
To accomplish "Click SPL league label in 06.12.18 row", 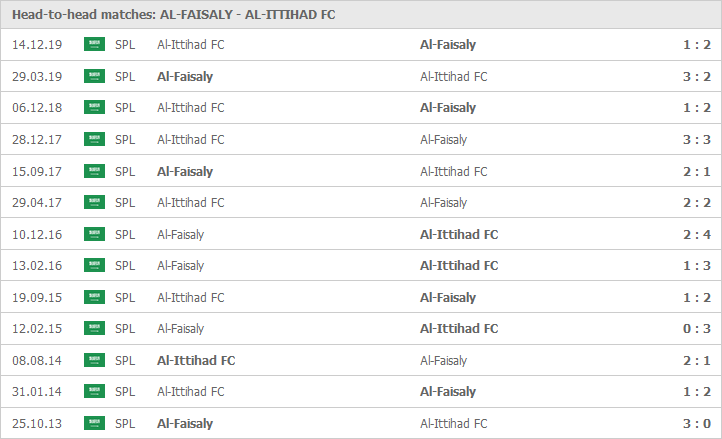I will (x=125, y=108).
